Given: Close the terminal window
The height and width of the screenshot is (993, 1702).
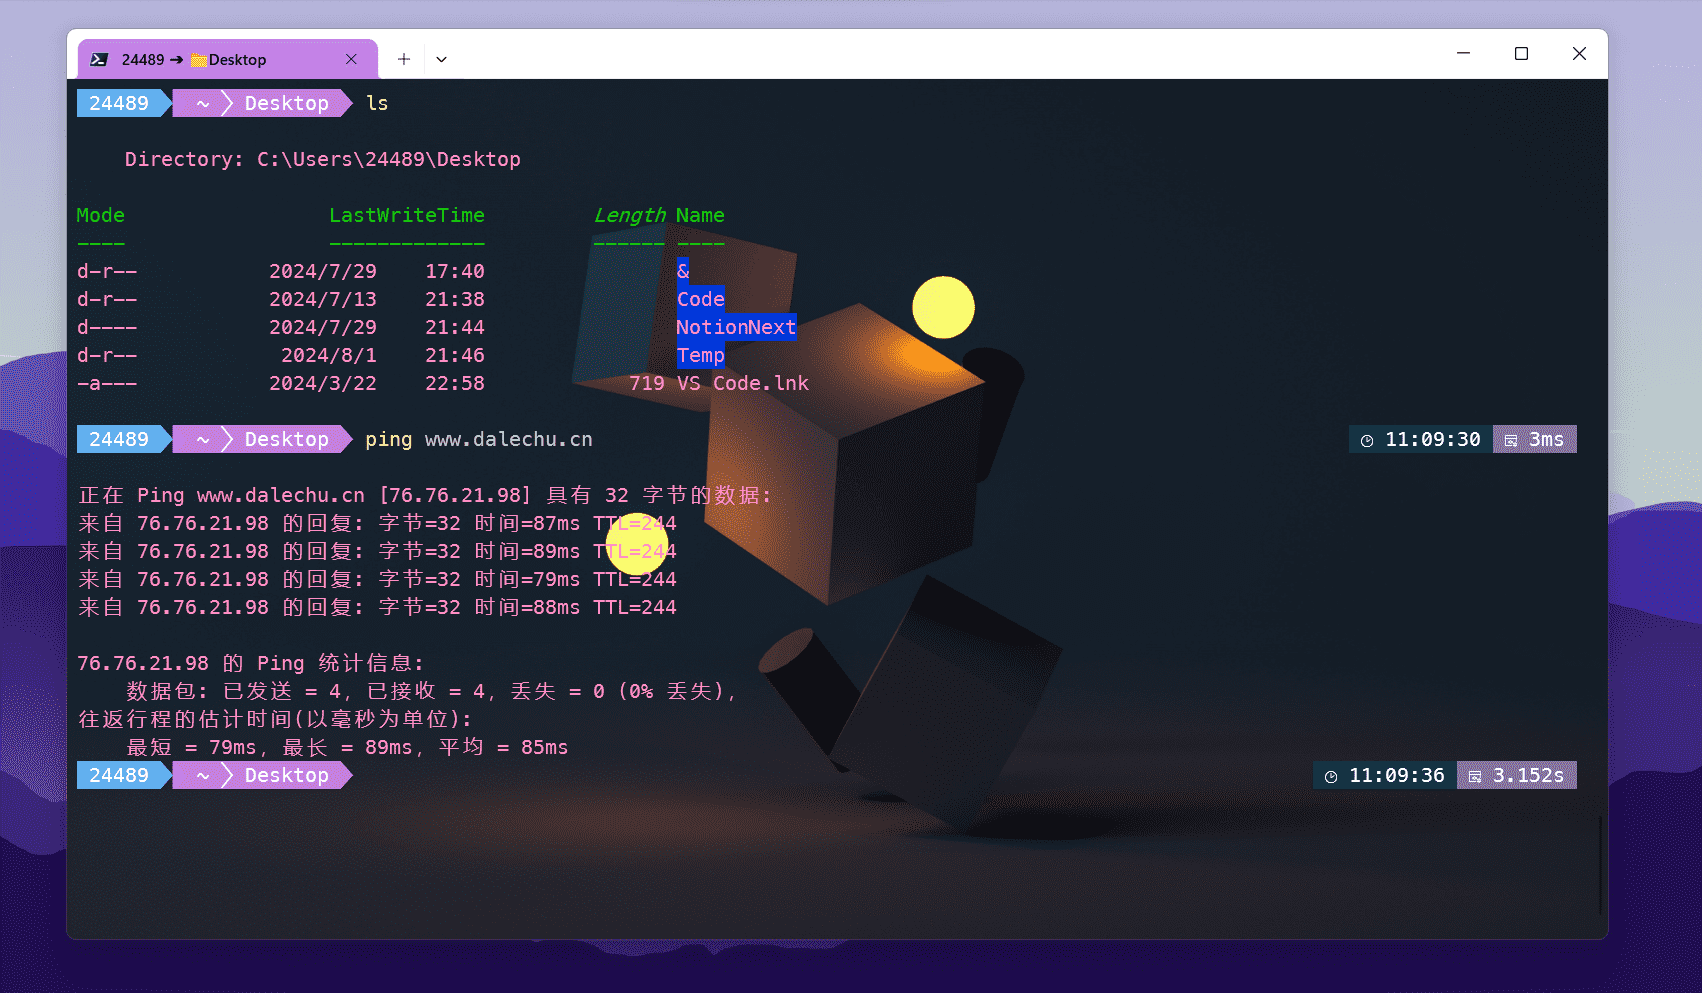Looking at the screenshot, I should click(x=1579, y=53).
